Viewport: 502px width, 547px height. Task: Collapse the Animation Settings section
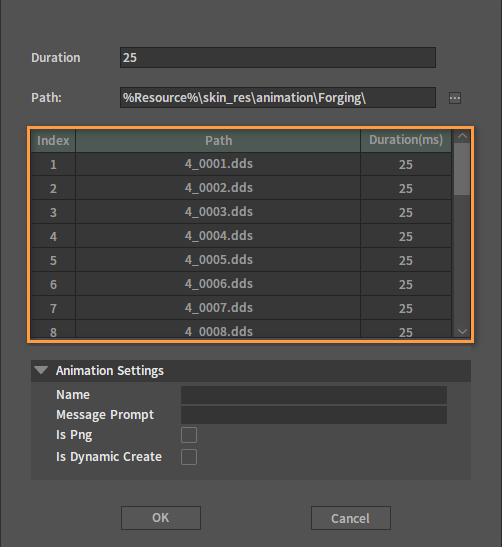coord(41,370)
